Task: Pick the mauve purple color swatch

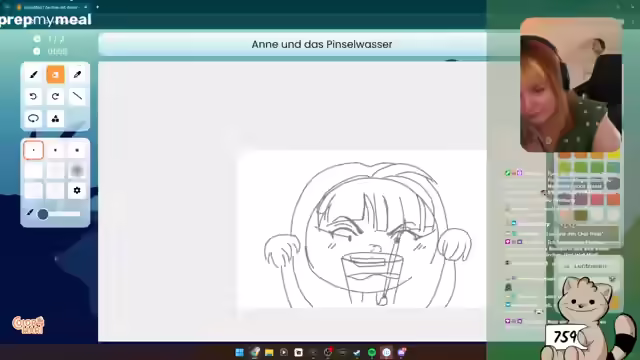Action: (x=581, y=199)
